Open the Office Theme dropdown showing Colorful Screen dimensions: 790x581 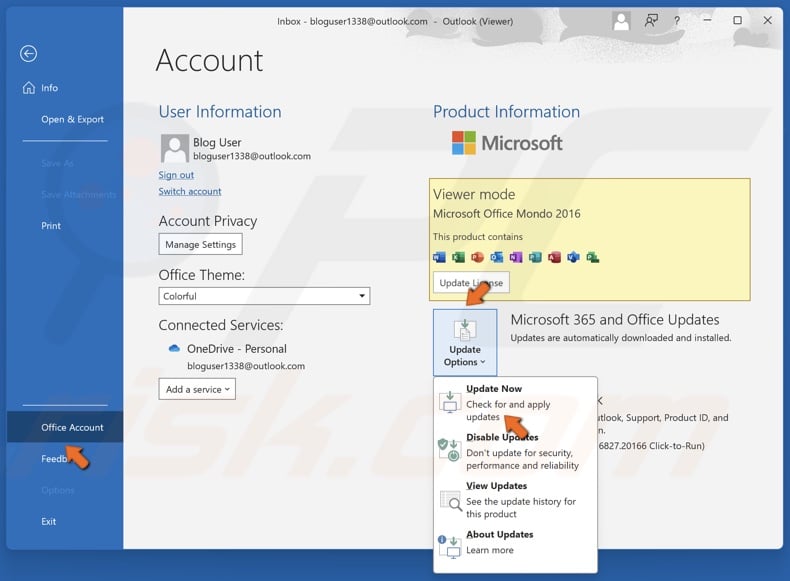264,296
